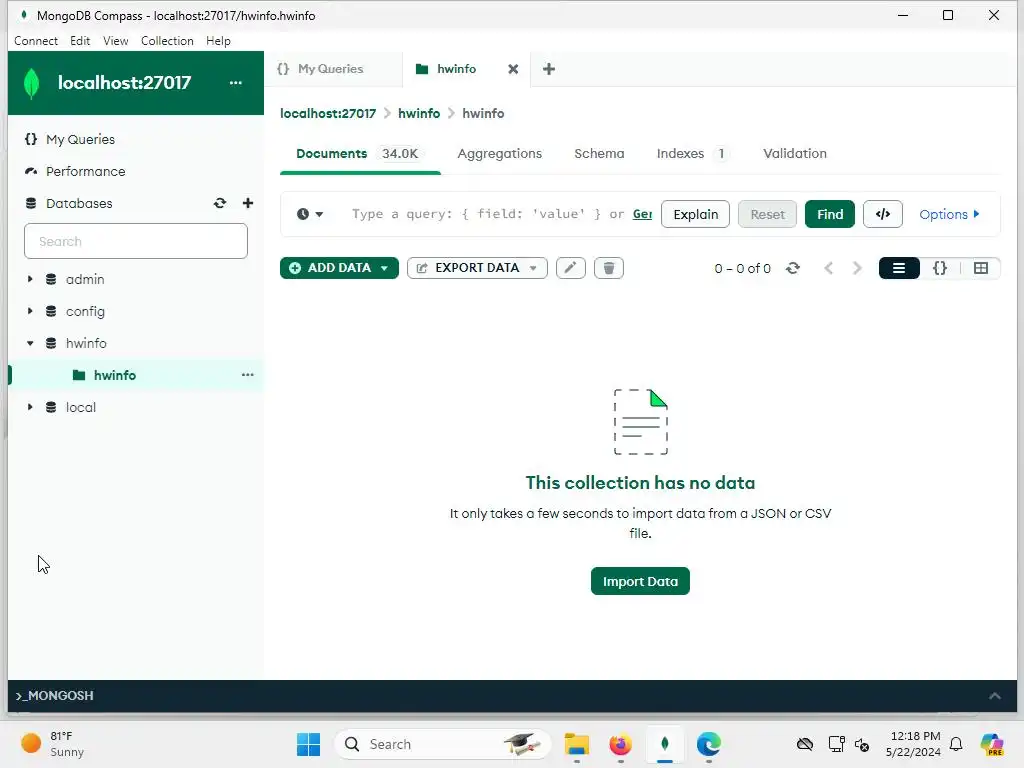Image resolution: width=1024 pixels, height=768 pixels.
Task: Open the ADD DATA dropdown
Action: tap(339, 268)
